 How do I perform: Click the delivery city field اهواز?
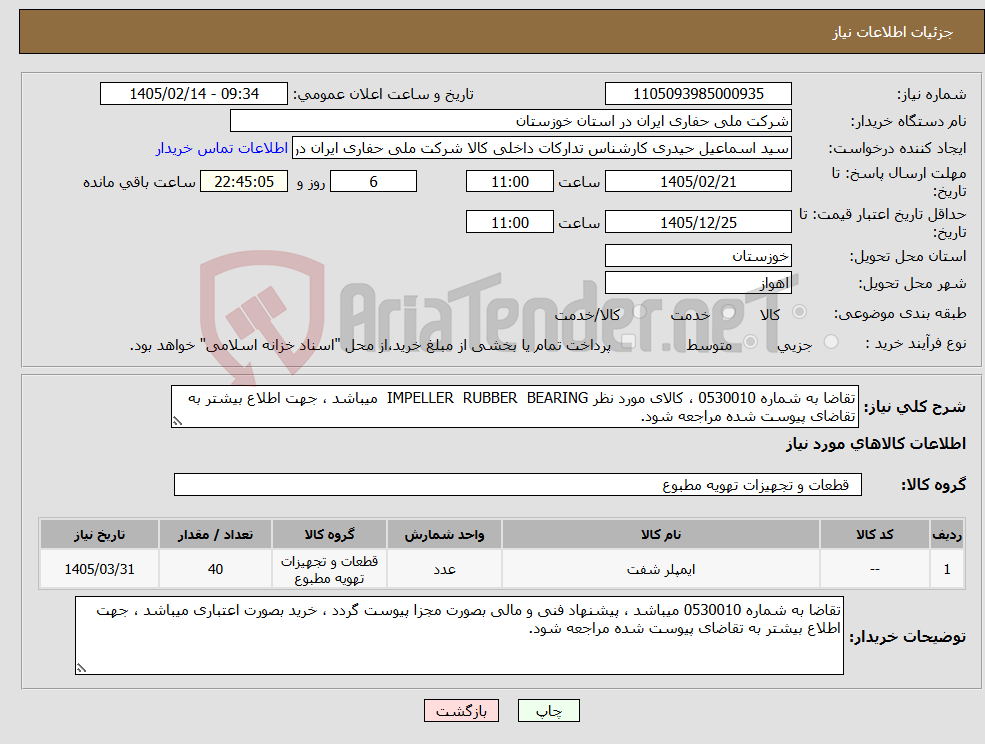698,283
